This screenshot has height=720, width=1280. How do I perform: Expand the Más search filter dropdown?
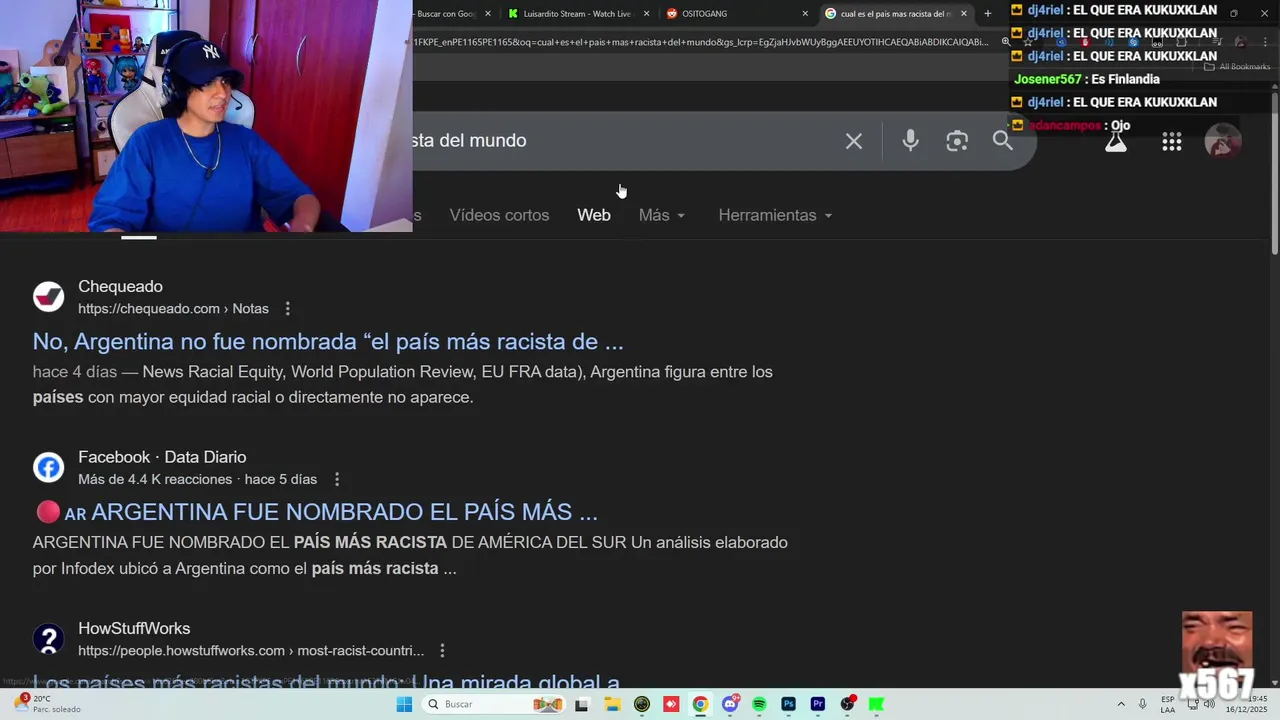(x=662, y=215)
